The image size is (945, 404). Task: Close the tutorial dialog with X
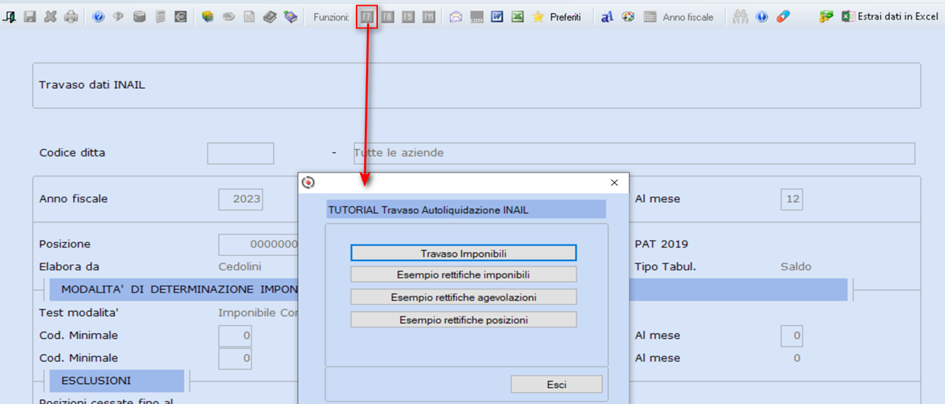pos(614,182)
